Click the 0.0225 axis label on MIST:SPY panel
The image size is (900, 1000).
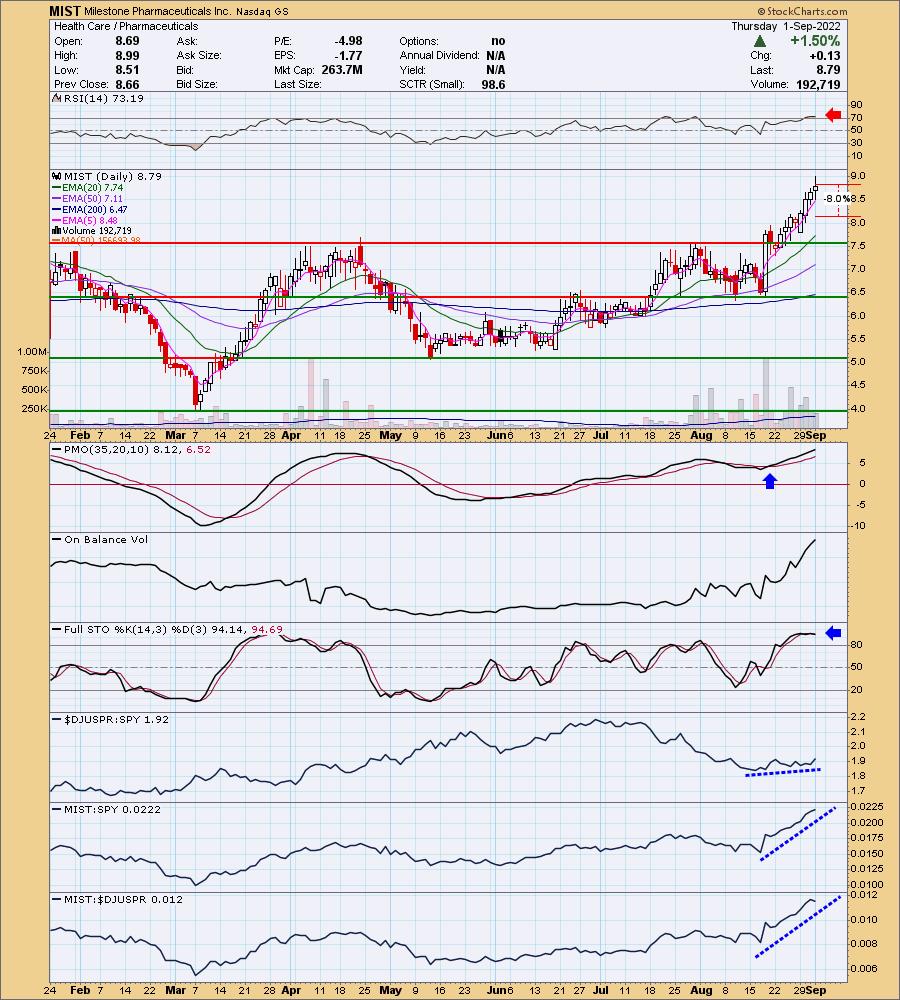pos(867,807)
